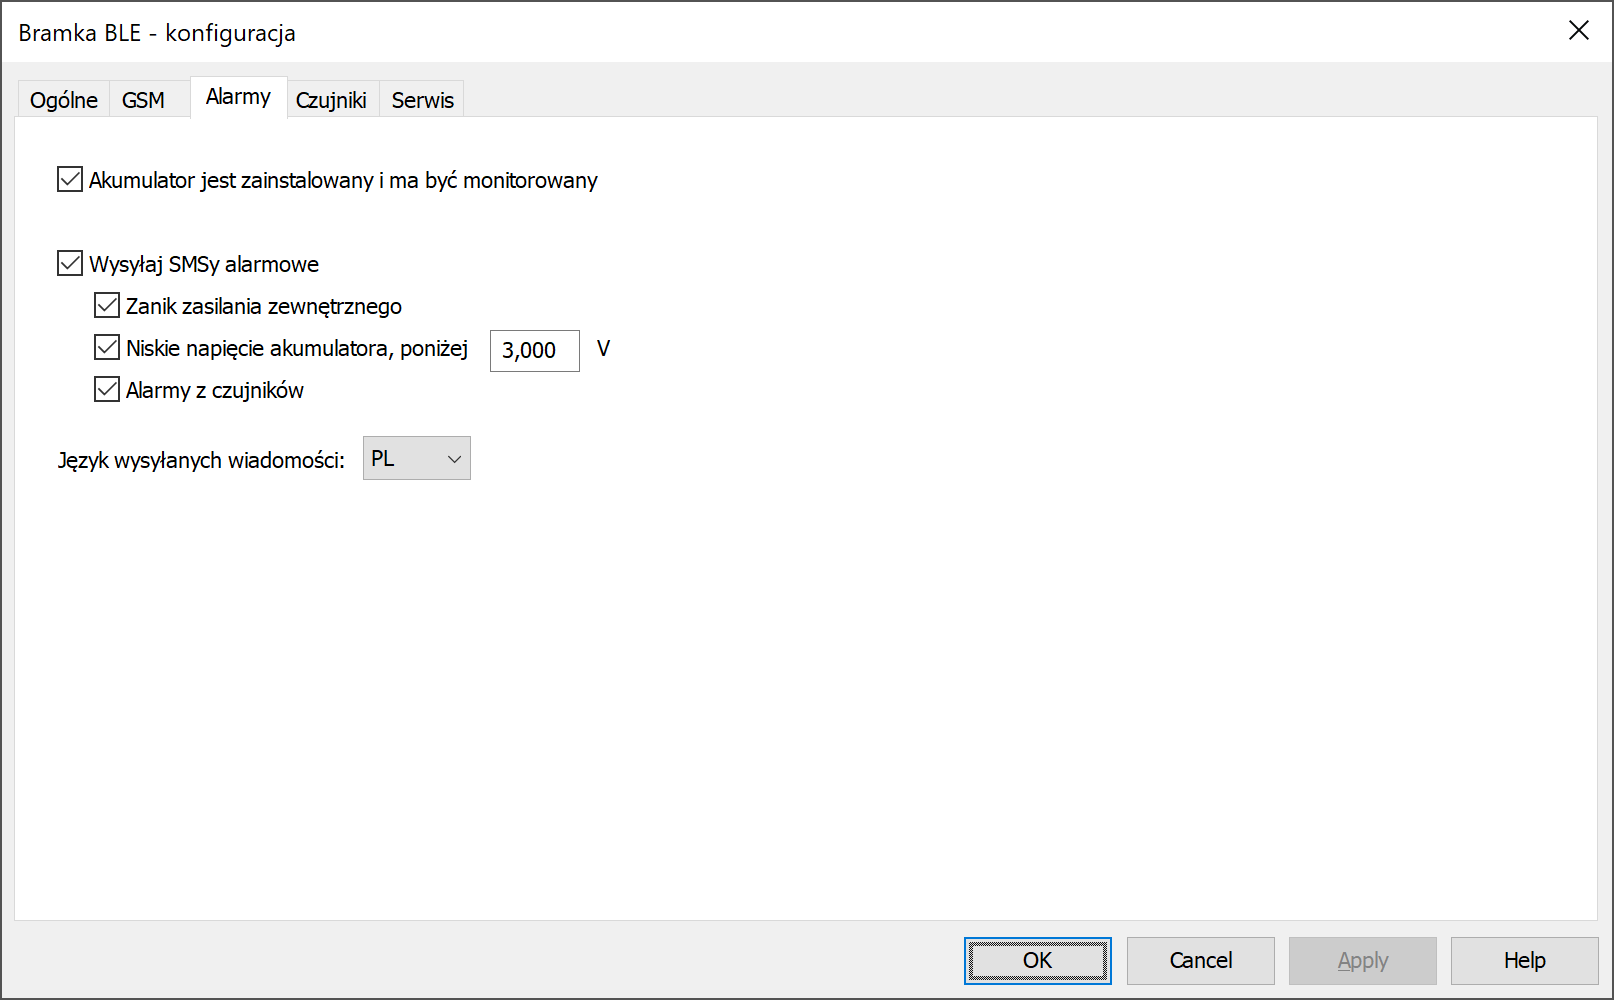Uncheck Akumulator jest zainstalowany checkbox
Screen dimensions: 1614x1000
pyautogui.click(x=70, y=180)
